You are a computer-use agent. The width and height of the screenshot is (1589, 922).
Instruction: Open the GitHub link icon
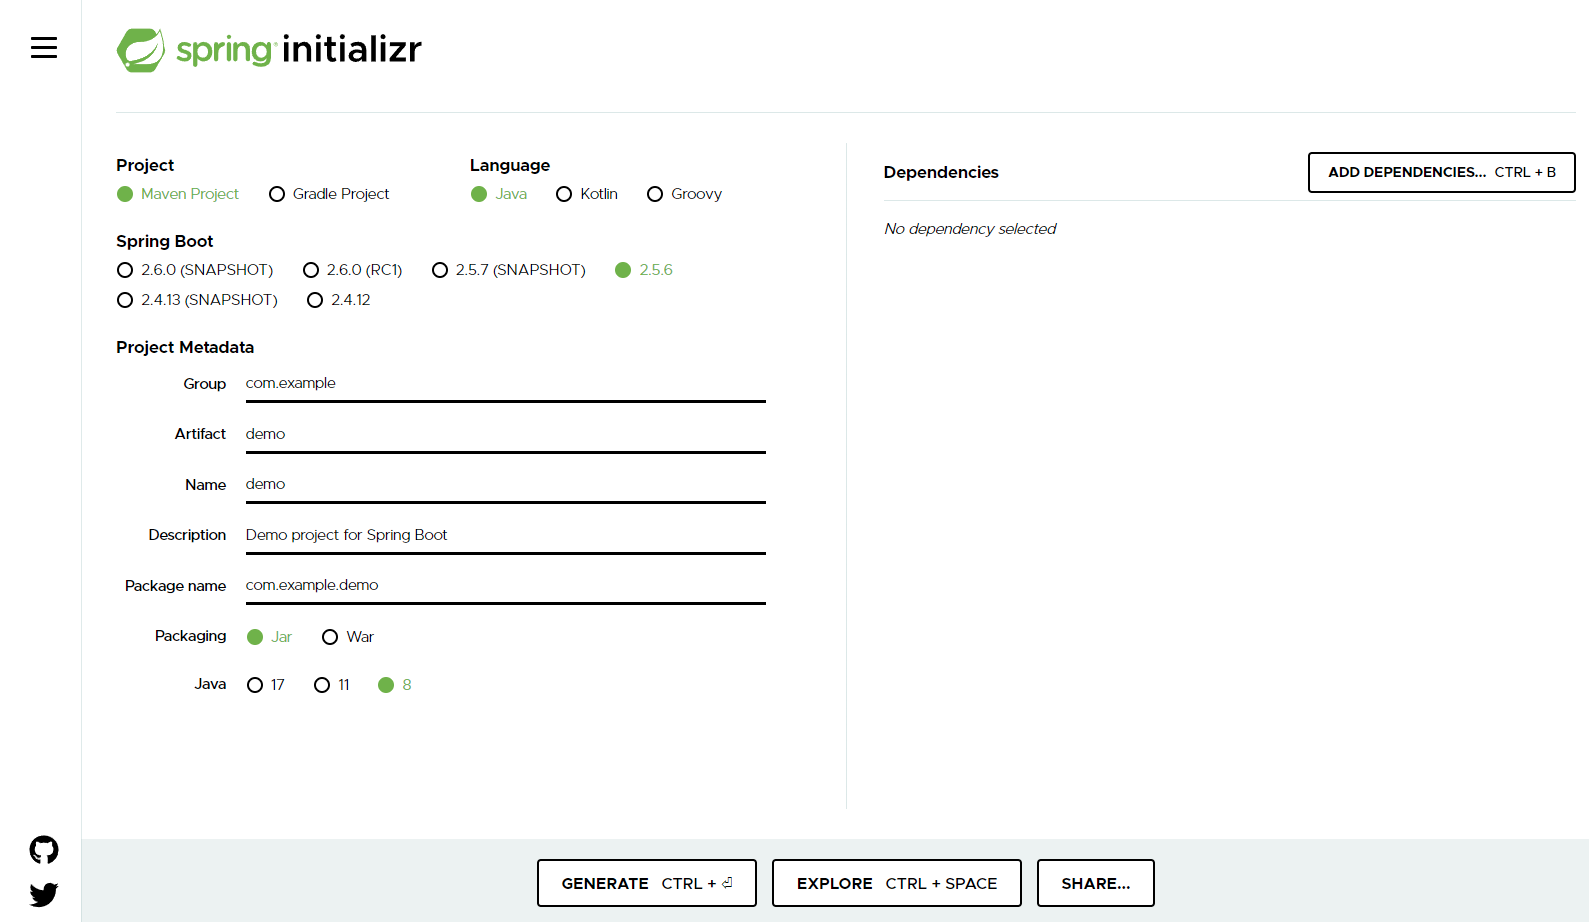tap(44, 850)
